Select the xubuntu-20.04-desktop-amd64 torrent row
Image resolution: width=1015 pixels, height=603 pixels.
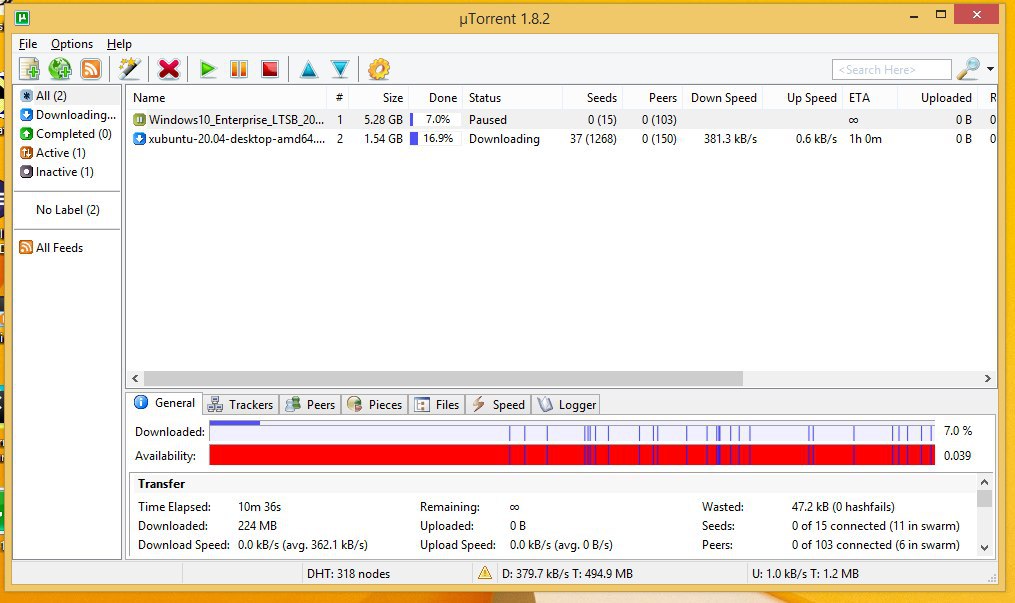(x=561, y=138)
